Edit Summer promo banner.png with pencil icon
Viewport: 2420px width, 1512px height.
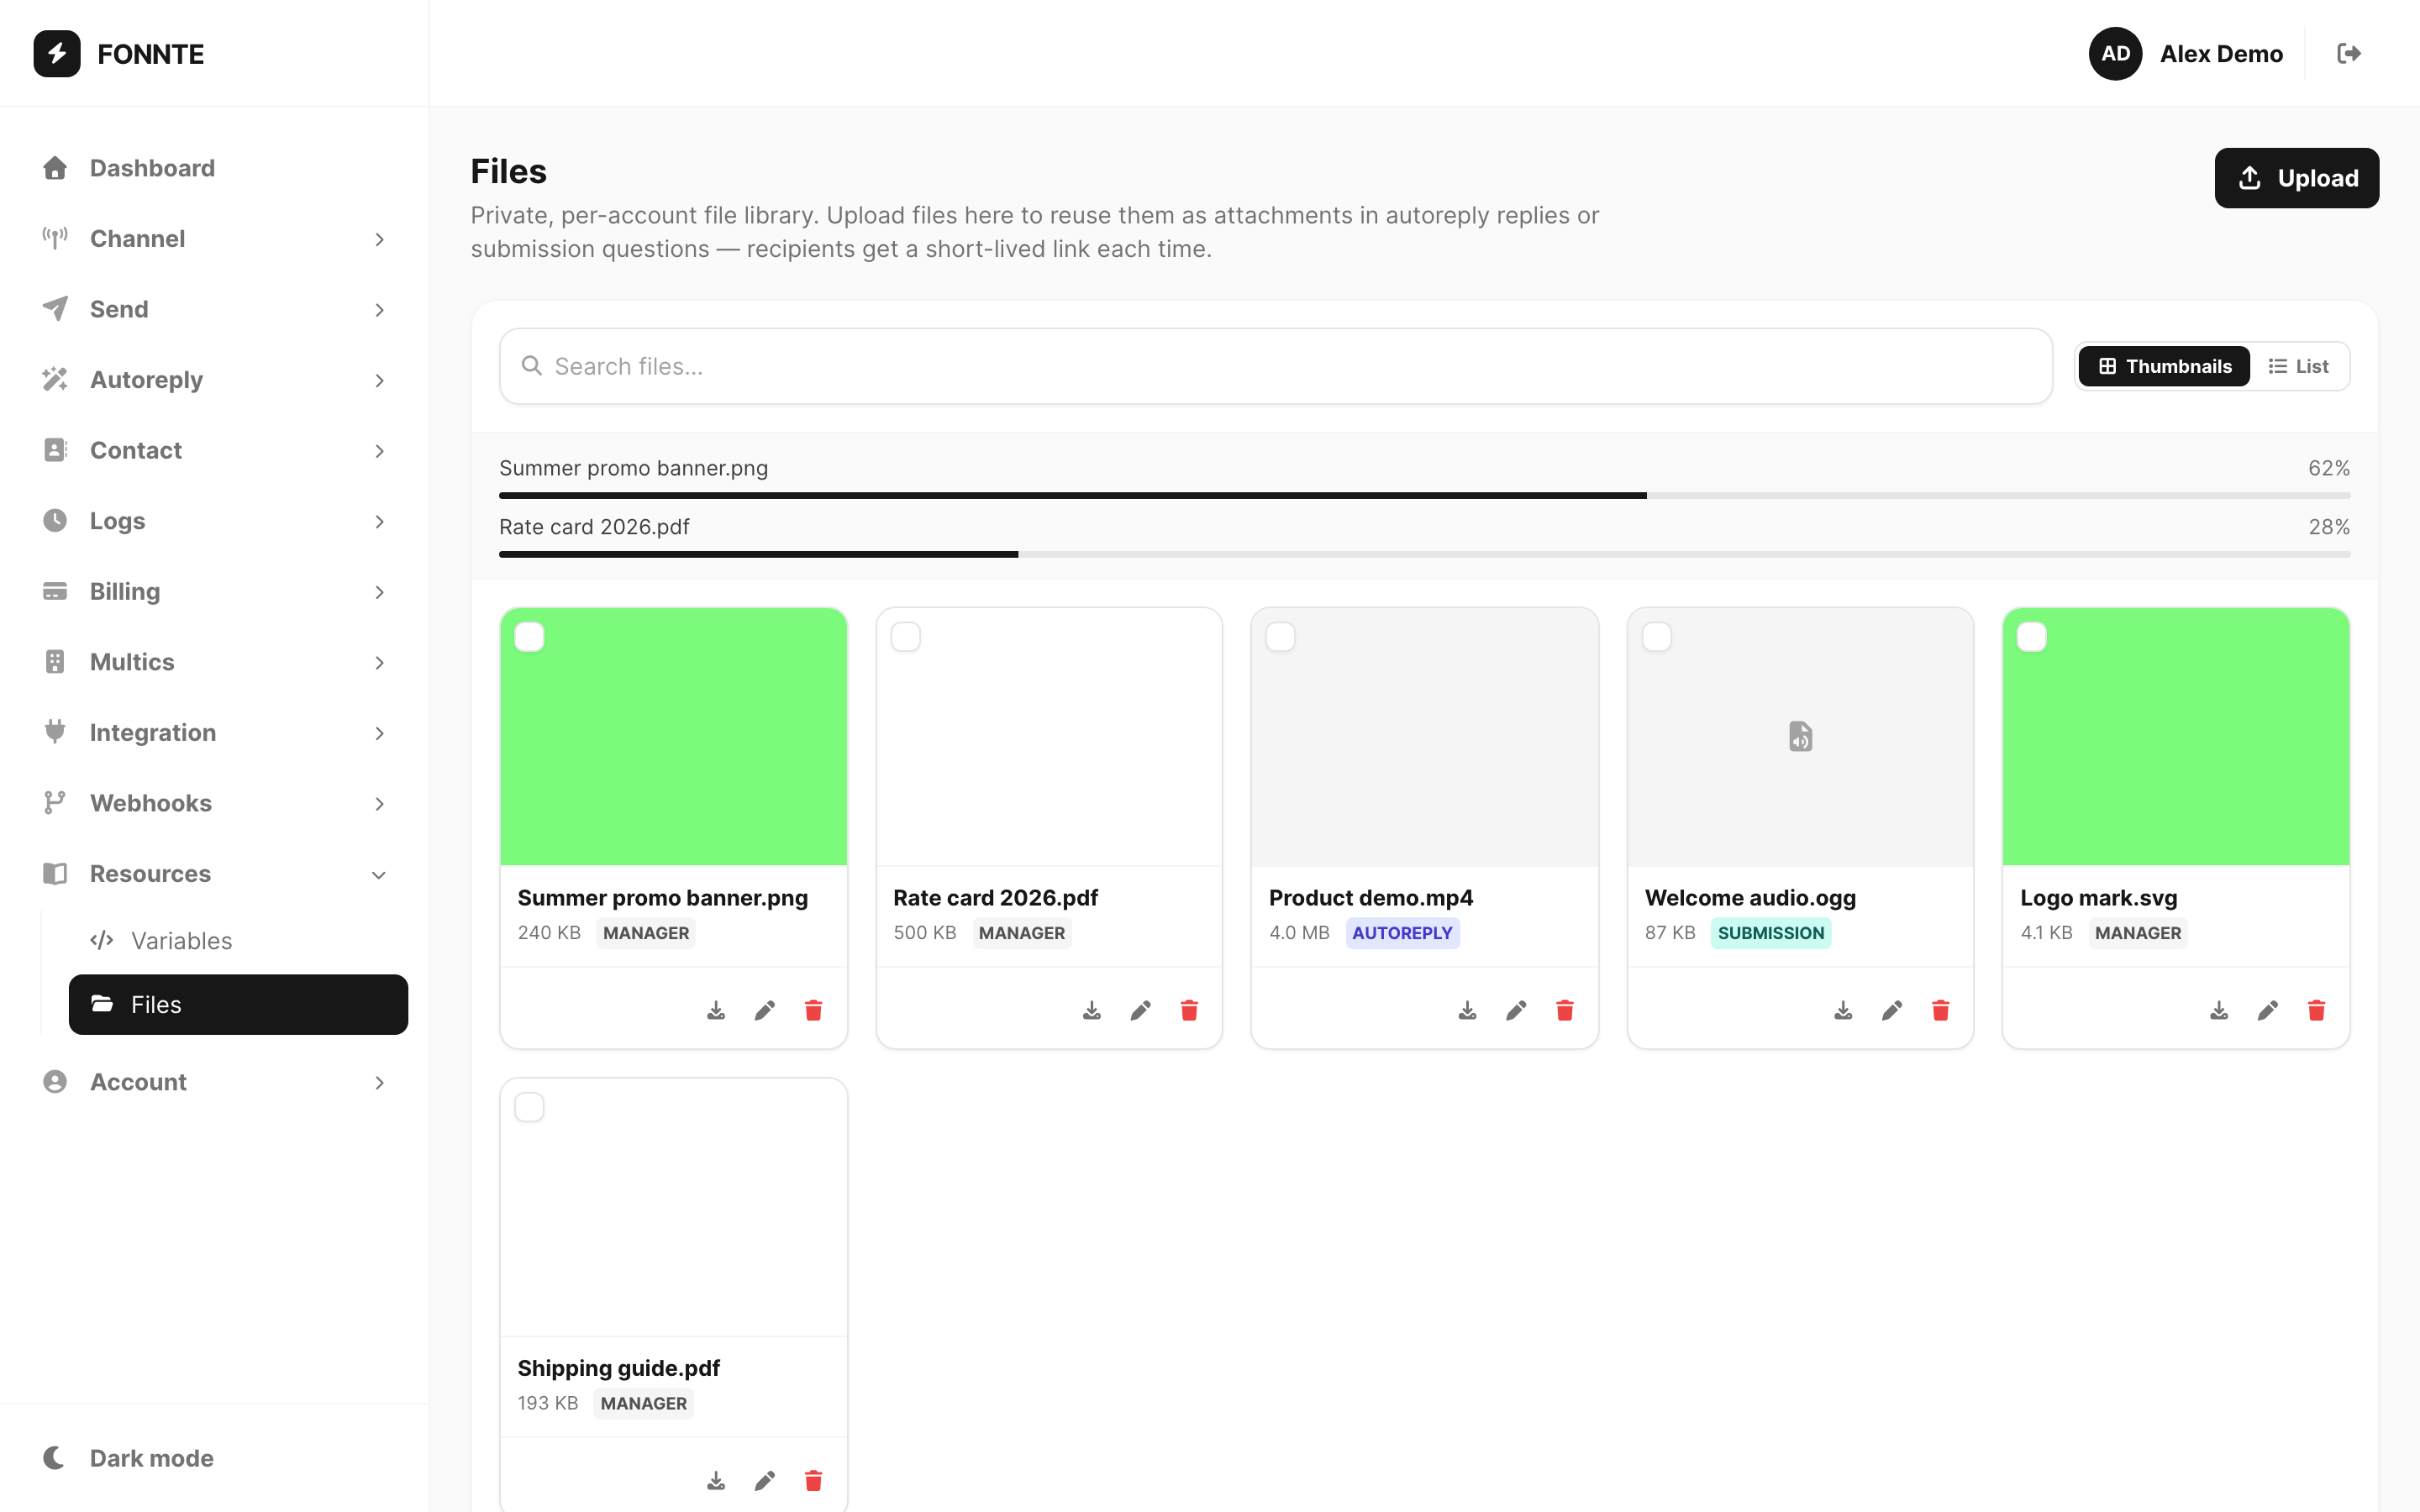click(765, 1010)
